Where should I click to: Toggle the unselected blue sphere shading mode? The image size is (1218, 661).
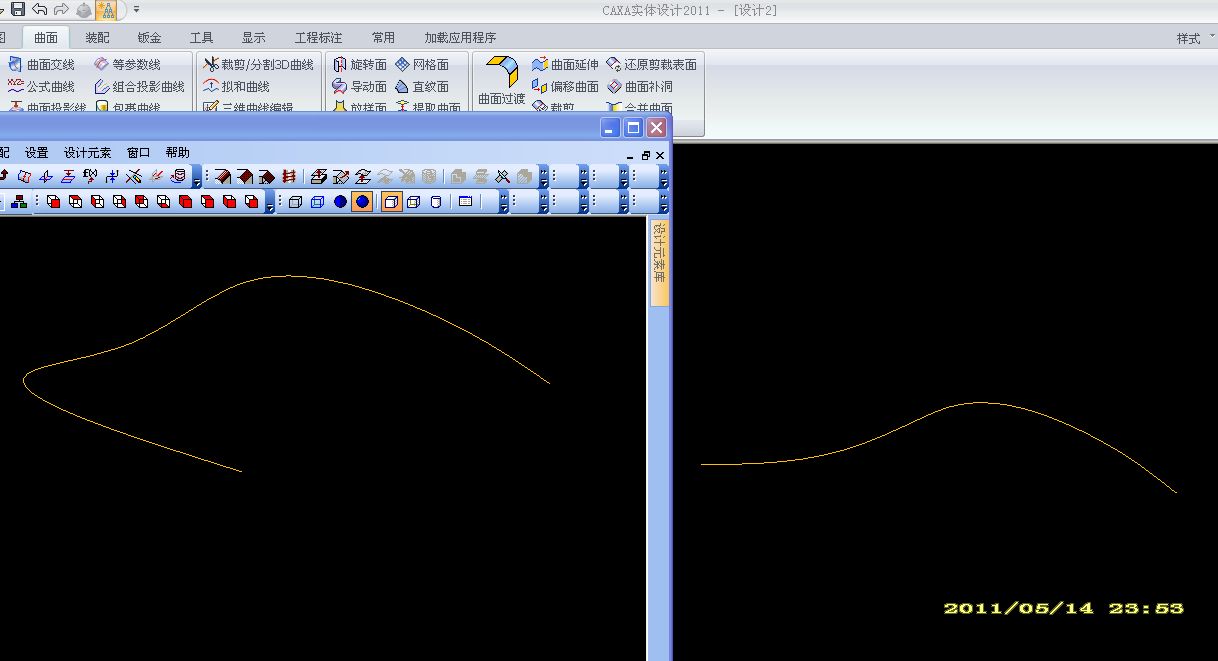coord(340,202)
